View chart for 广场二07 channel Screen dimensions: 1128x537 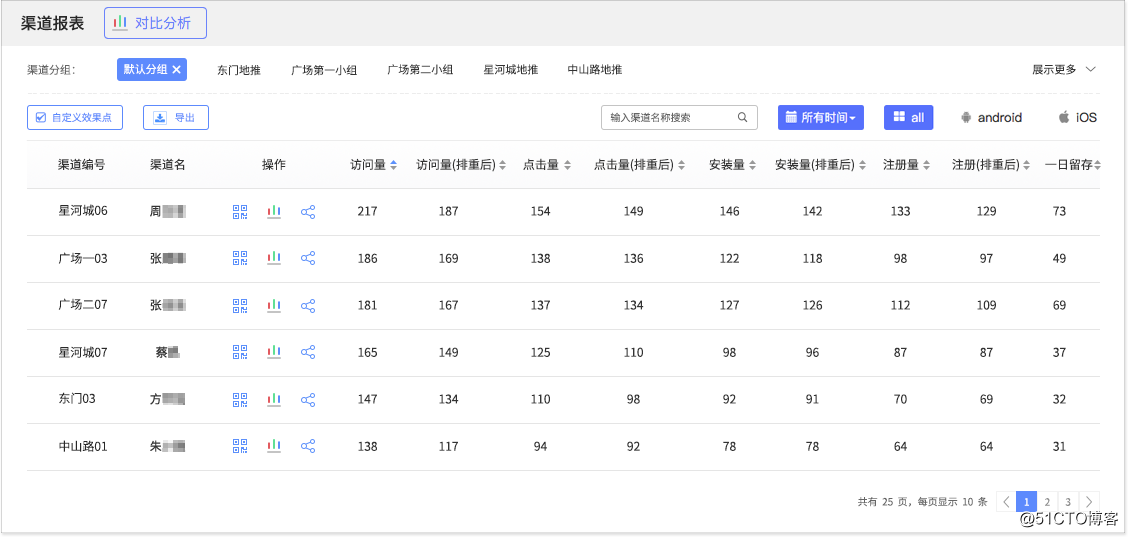[x=273, y=306]
